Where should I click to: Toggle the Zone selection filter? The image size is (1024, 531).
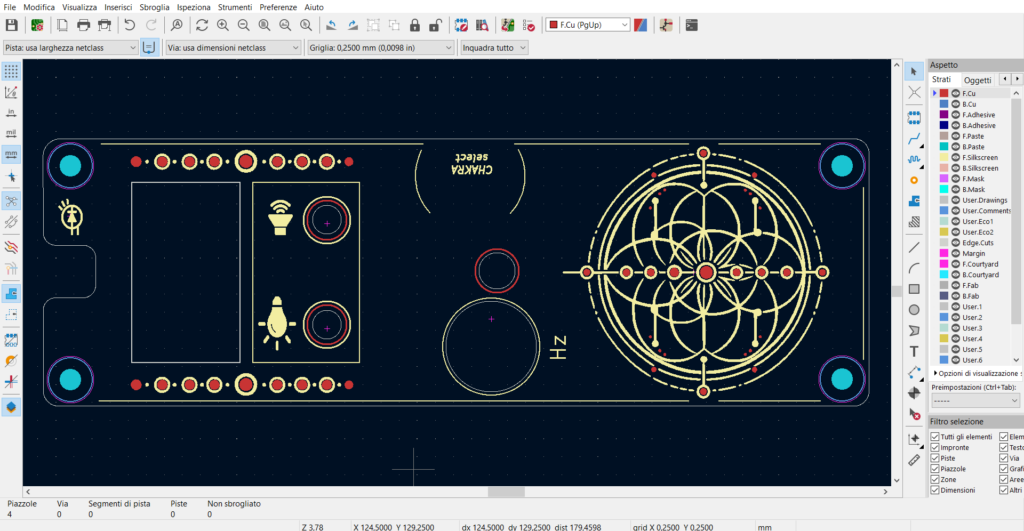(935, 479)
